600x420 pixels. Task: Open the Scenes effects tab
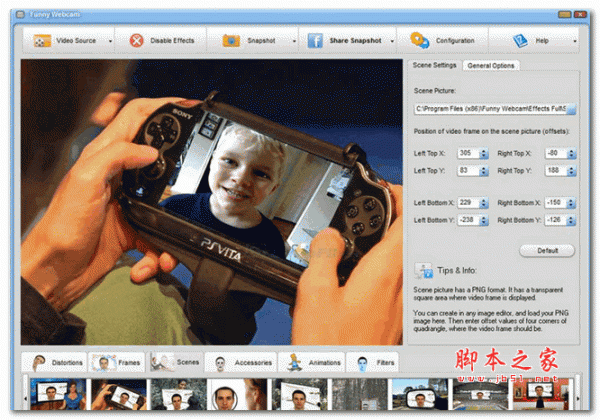coord(175,362)
